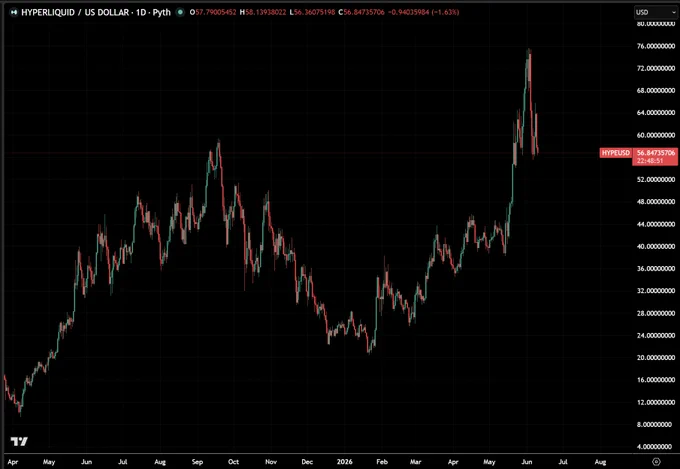Click the Oct label on time axis

point(233,462)
